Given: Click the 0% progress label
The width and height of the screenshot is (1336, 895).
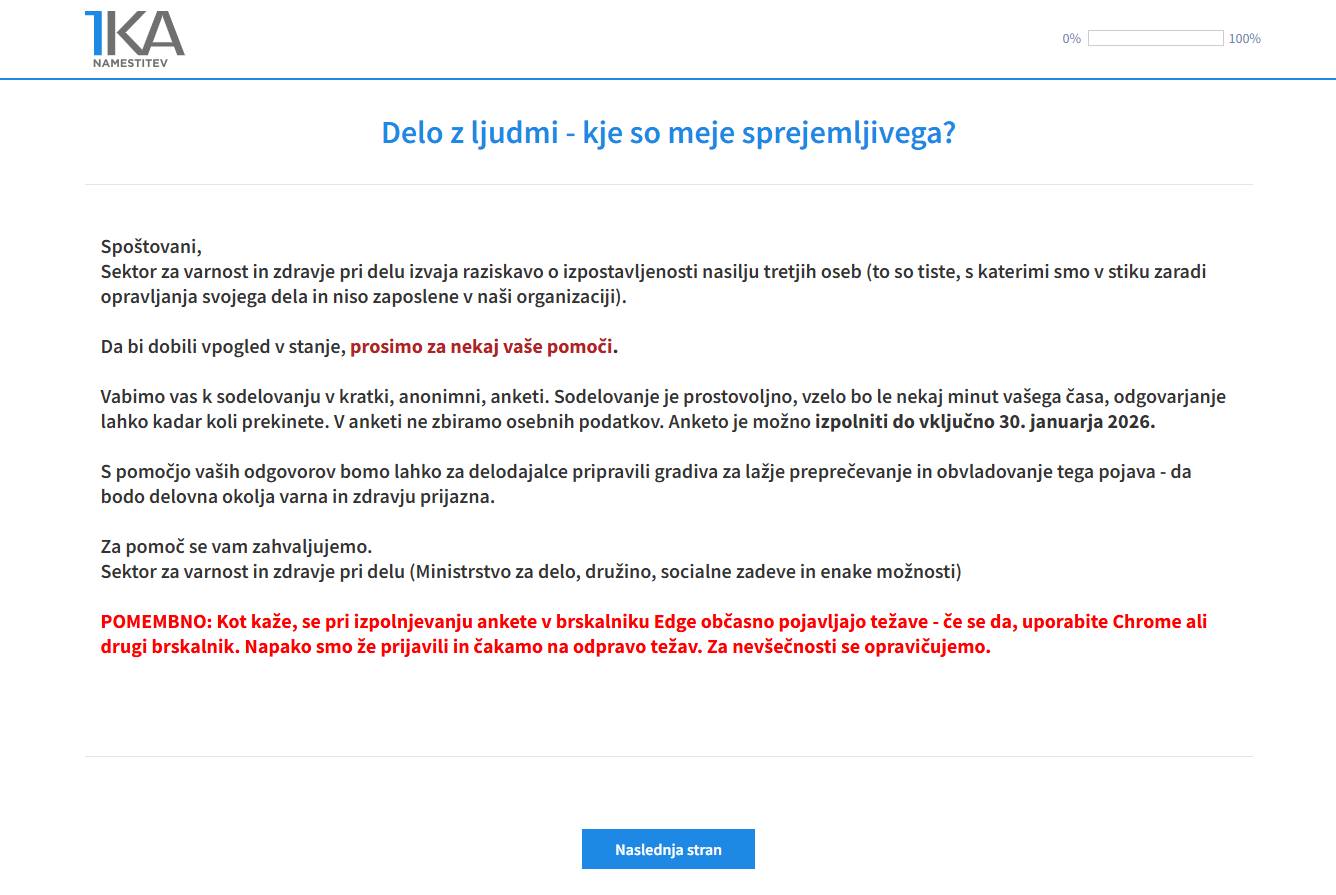Looking at the screenshot, I should click(1071, 39).
